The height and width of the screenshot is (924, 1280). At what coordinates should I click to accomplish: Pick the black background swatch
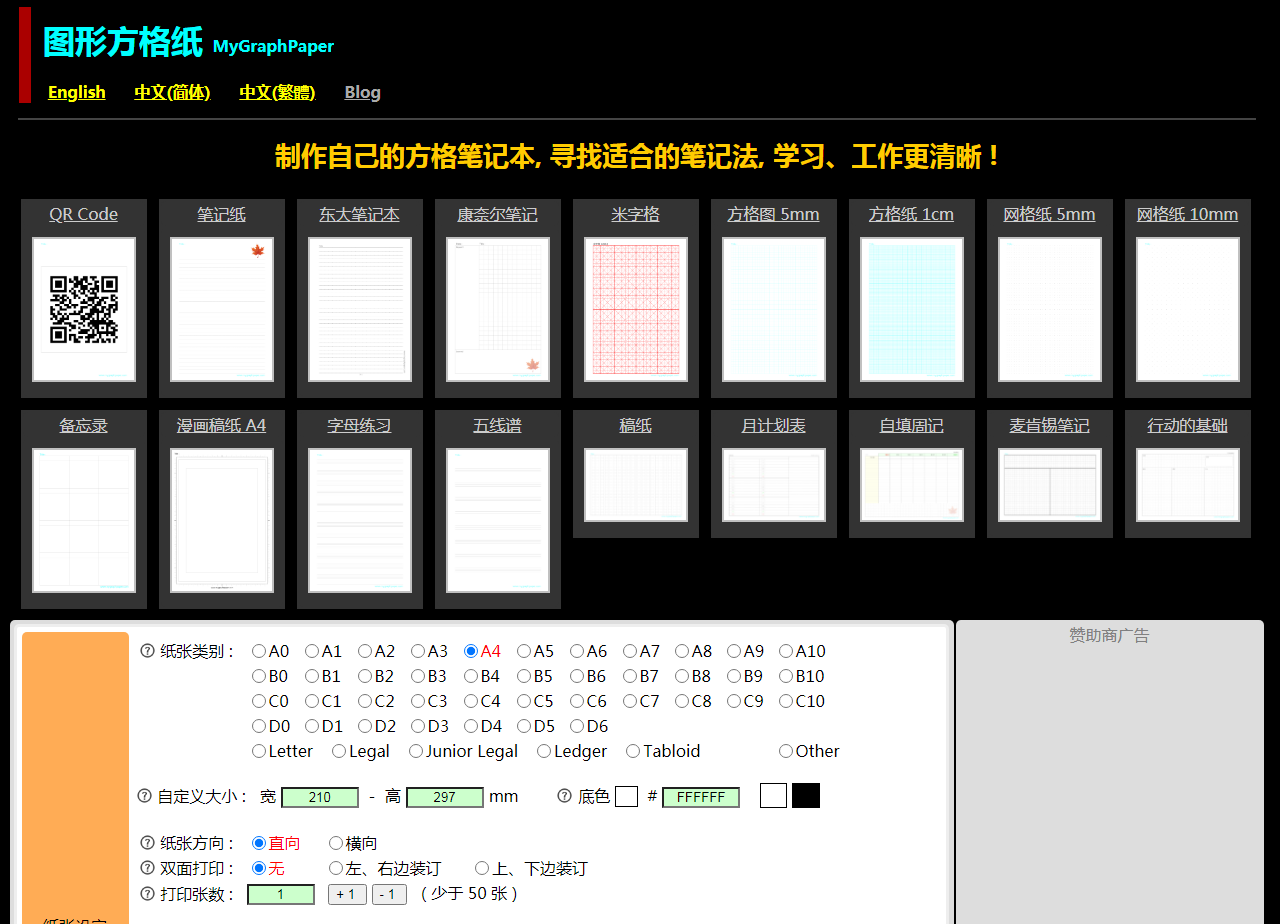tap(806, 795)
